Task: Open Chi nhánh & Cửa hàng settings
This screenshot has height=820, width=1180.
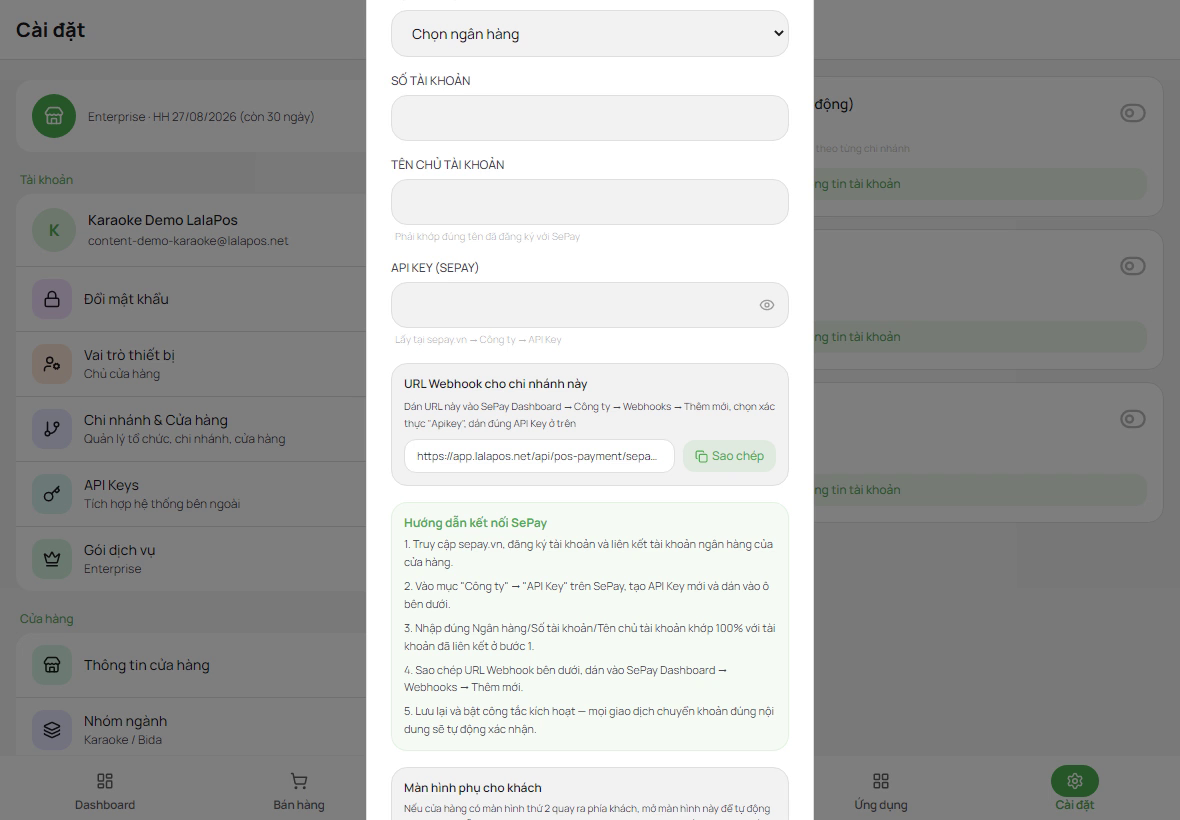Action: 191,429
